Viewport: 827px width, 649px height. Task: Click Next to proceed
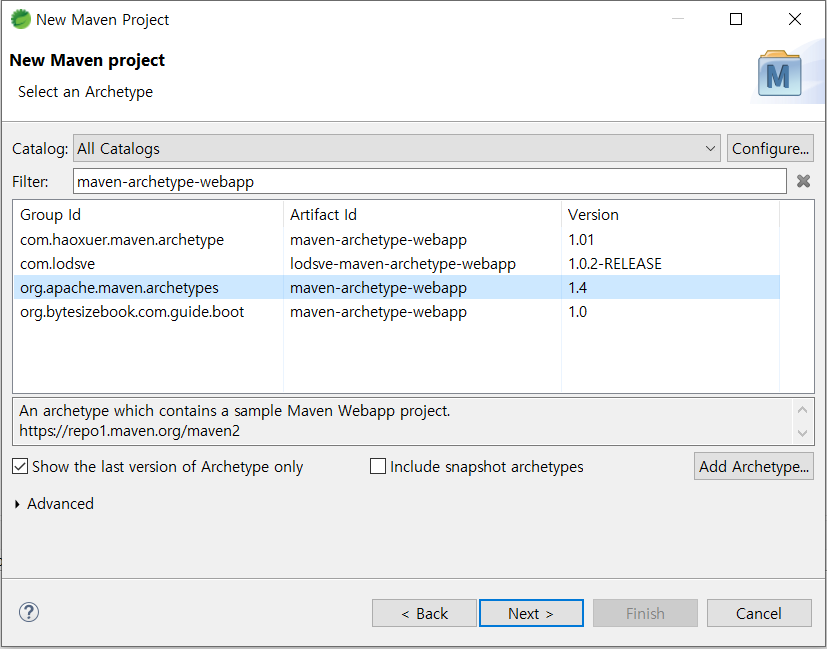531,612
